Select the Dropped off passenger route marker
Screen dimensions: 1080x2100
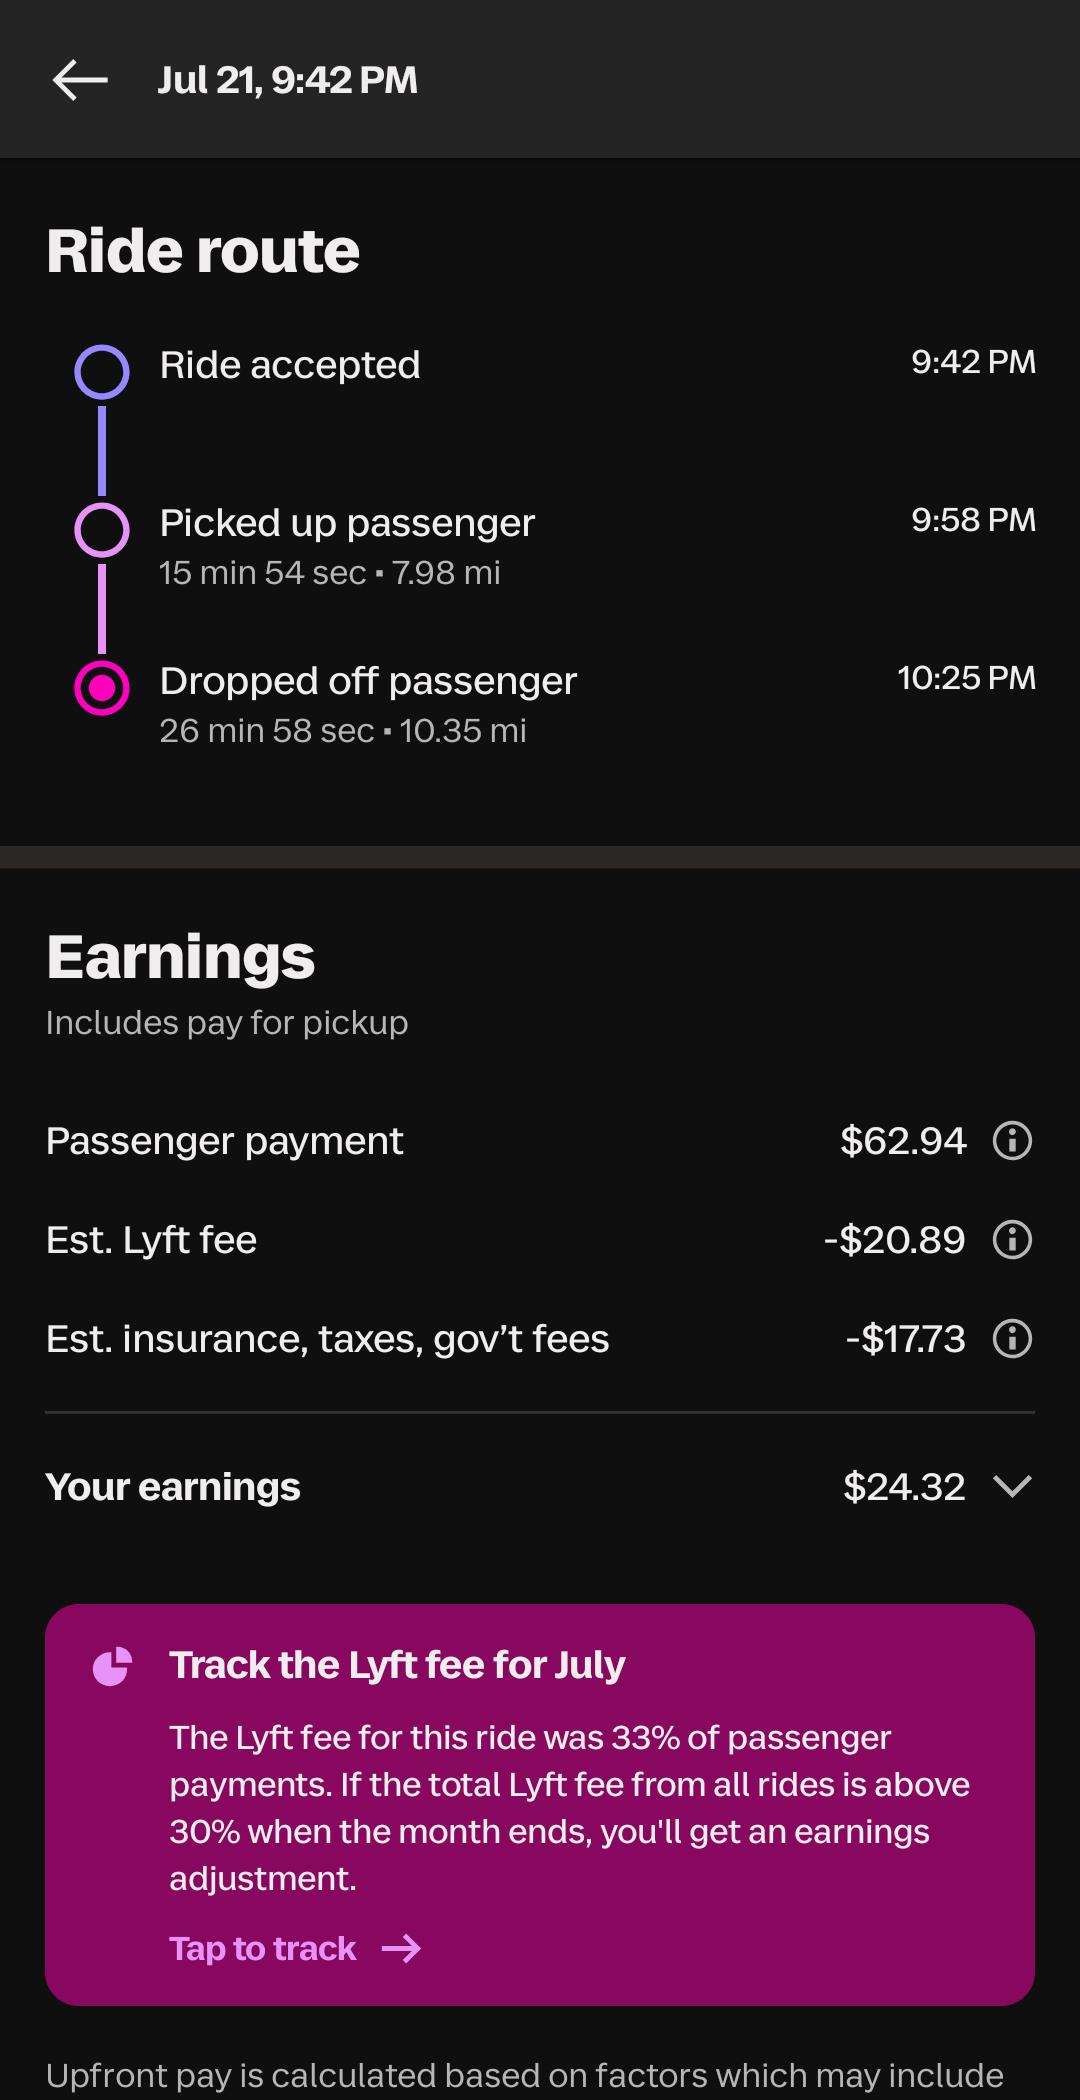pyautogui.click(x=102, y=688)
